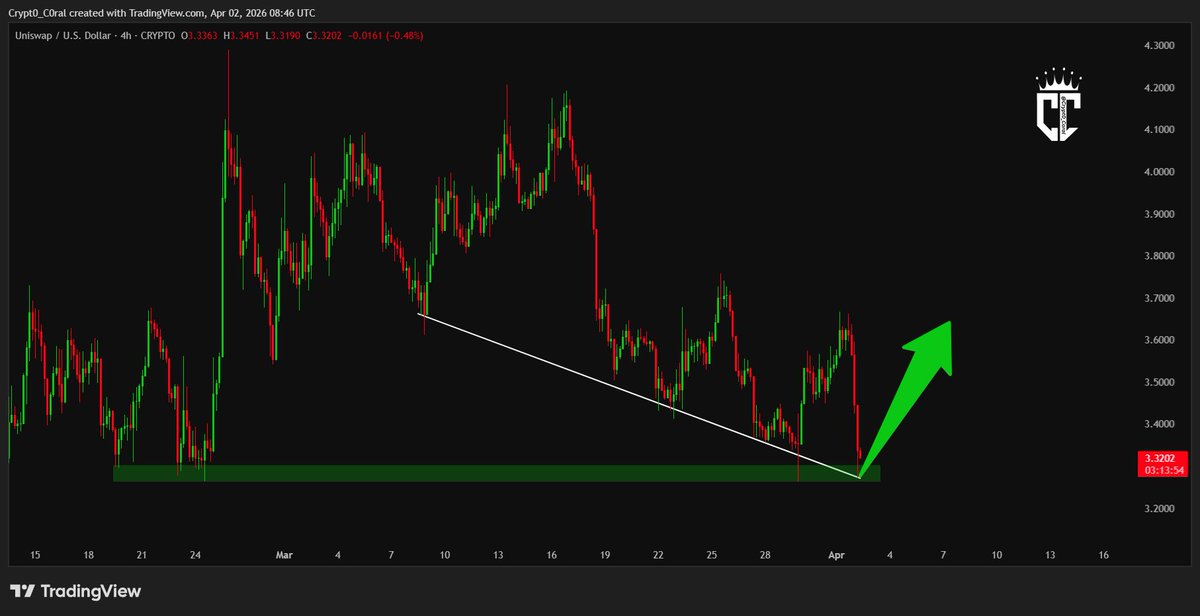Image resolution: width=1200 pixels, height=616 pixels.
Task: Click the 28 date label on time axis
Action: [x=765, y=555]
